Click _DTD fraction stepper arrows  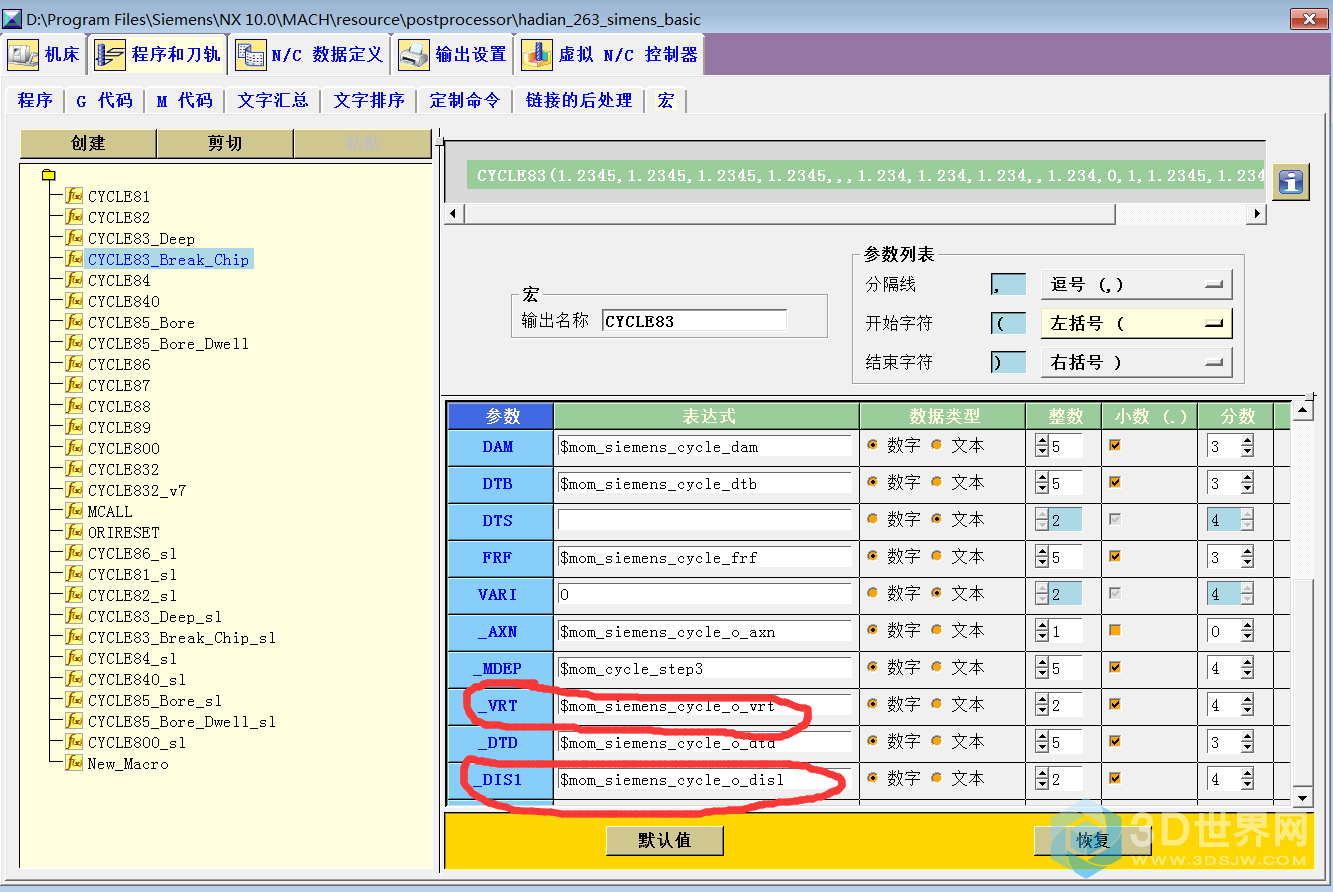click(1246, 742)
